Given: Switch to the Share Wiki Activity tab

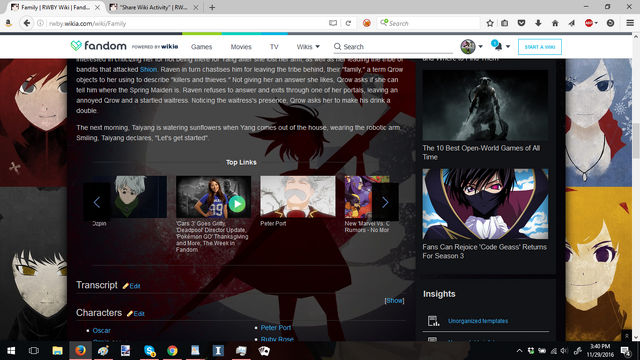Looking at the screenshot, I should [x=153, y=7].
